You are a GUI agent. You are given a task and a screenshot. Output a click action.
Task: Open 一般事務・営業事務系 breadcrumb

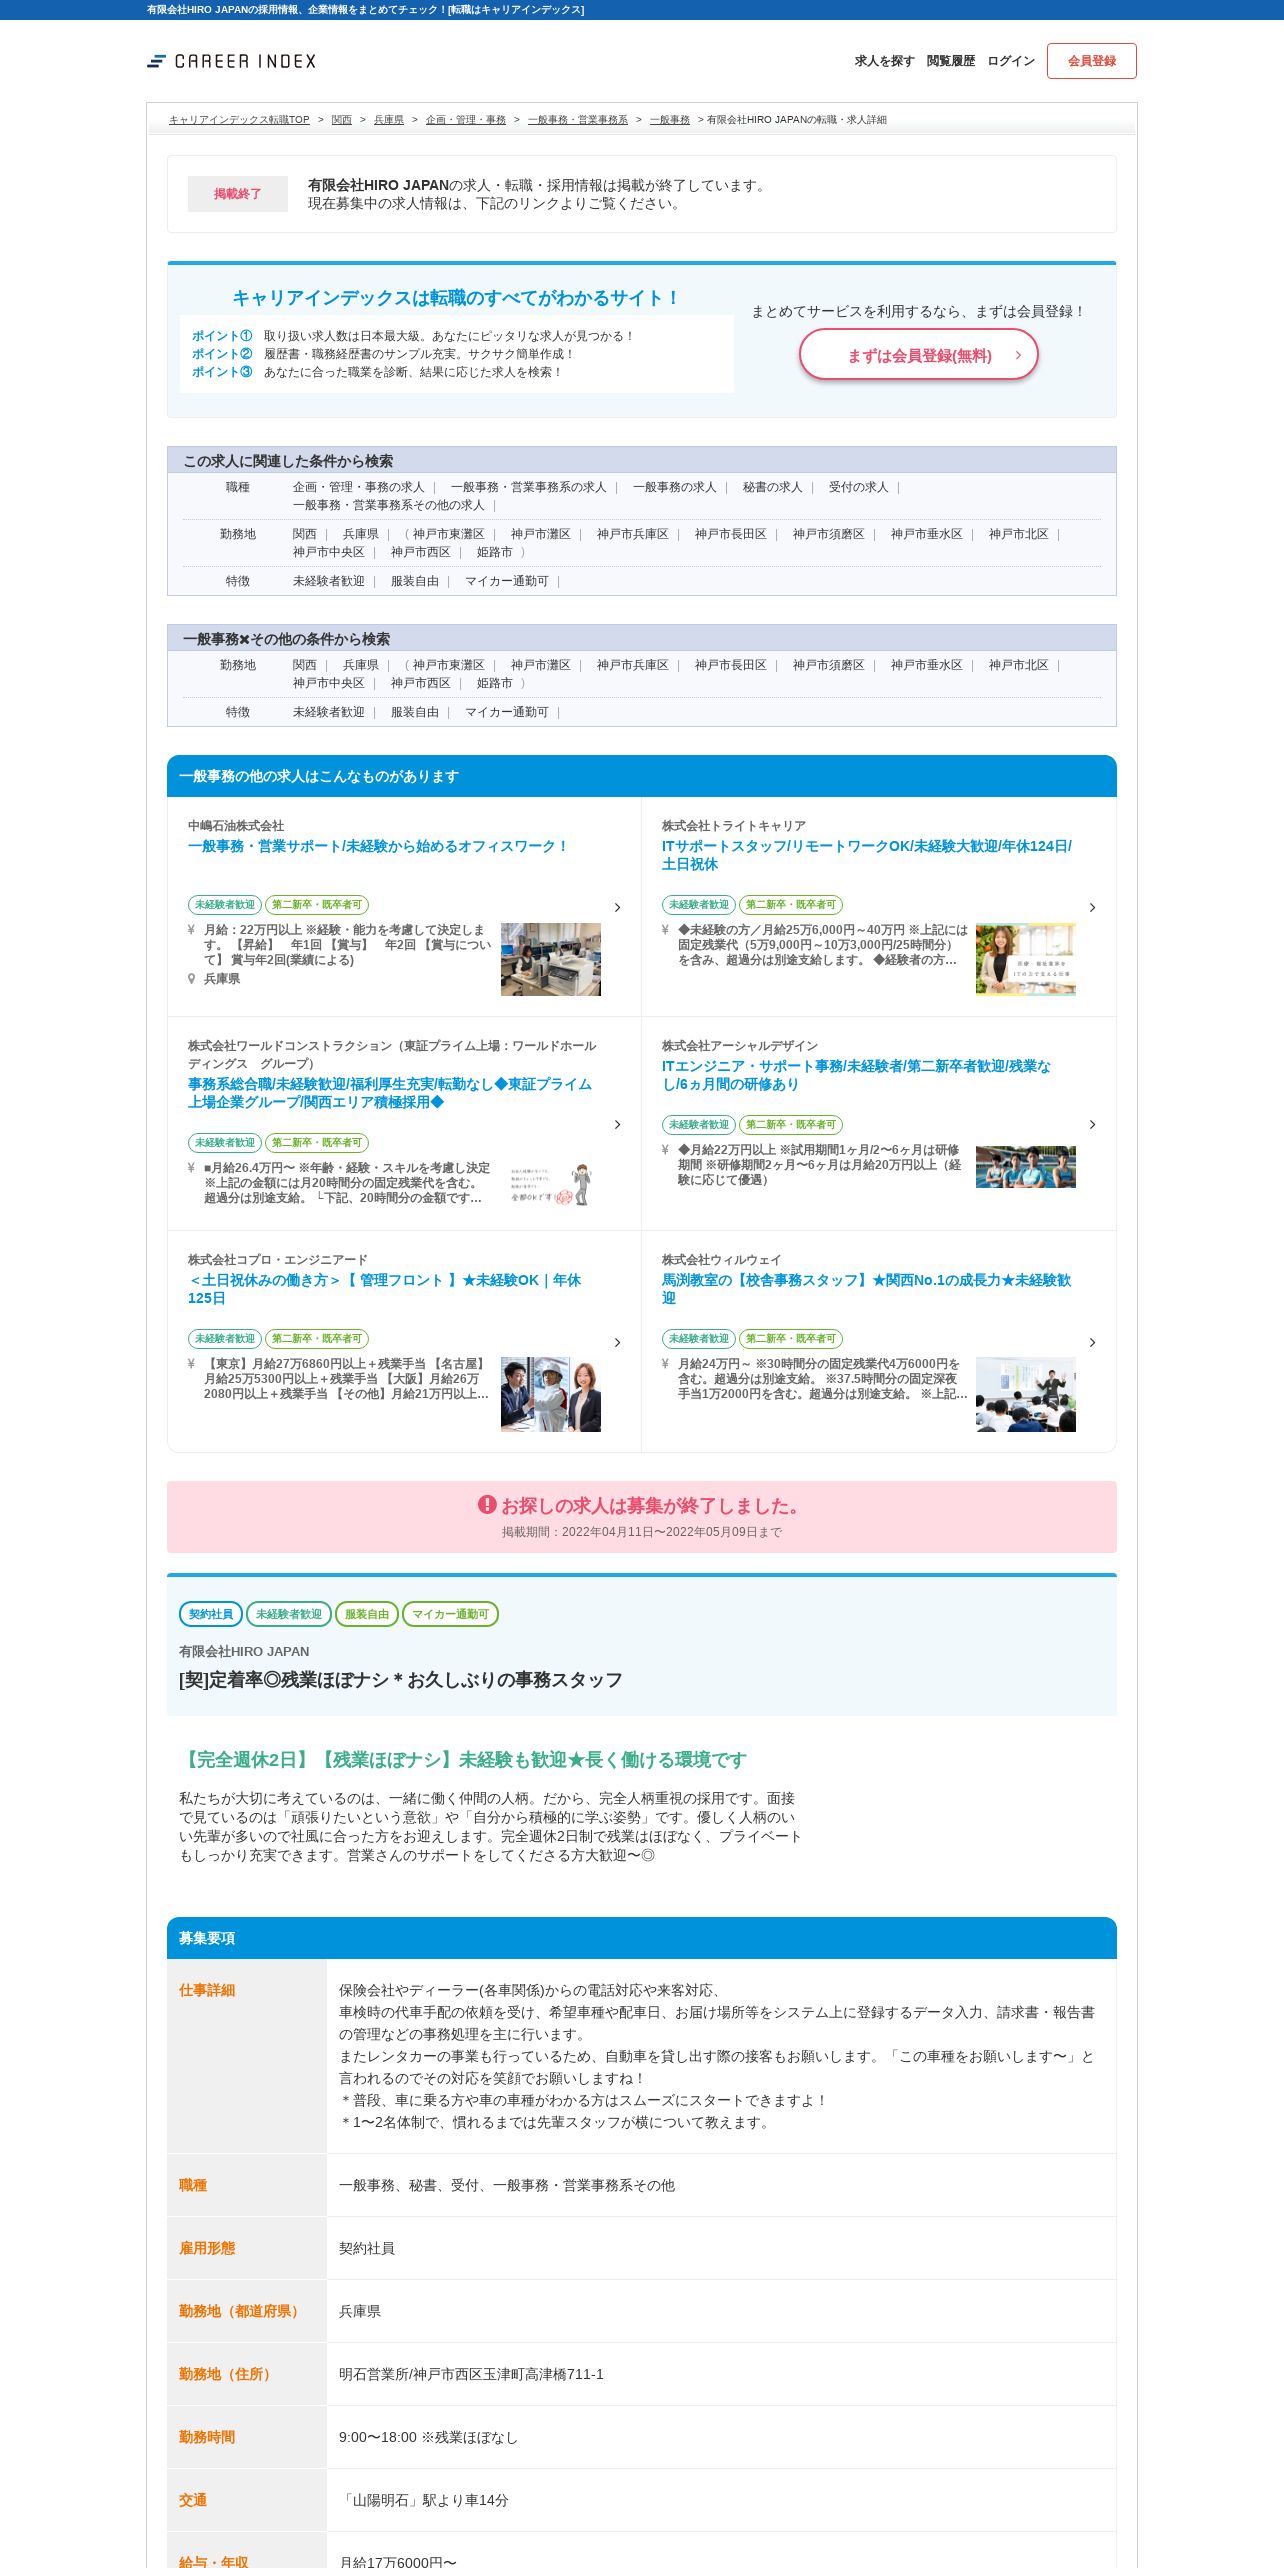(x=578, y=120)
